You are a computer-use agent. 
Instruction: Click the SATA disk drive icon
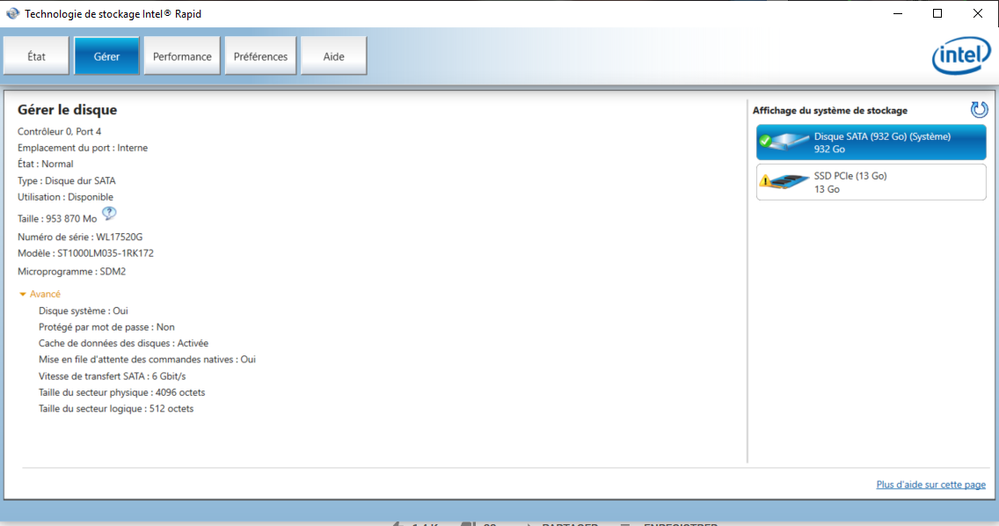coord(784,141)
